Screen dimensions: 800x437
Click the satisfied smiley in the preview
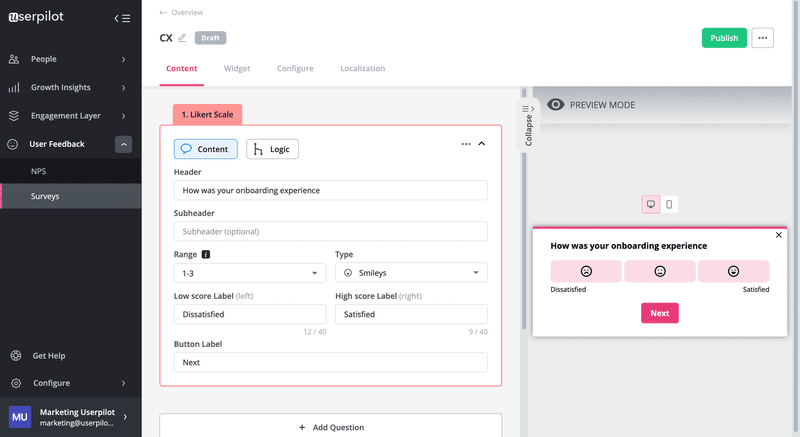(x=733, y=271)
